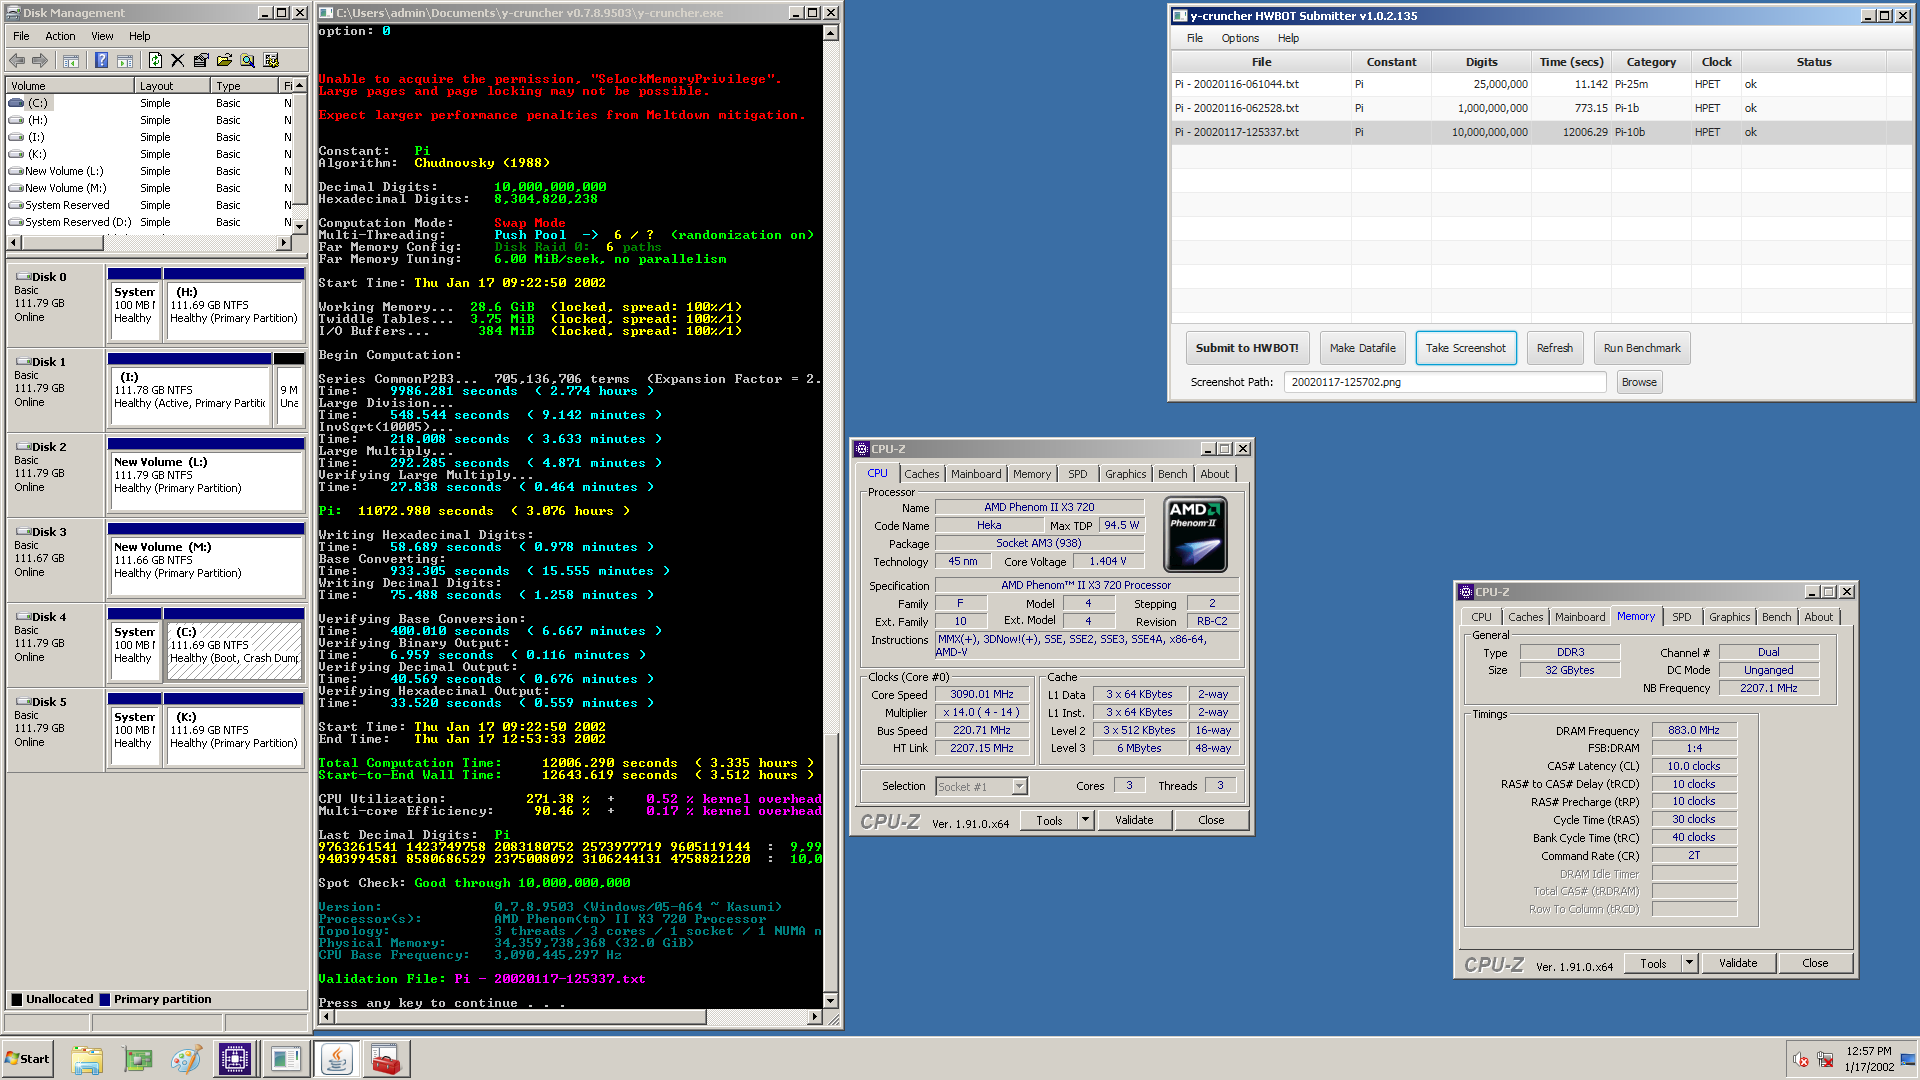
Task: Open the Tools dropdown arrow in left CPU-Z
Action: pyautogui.click(x=1085, y=820)
